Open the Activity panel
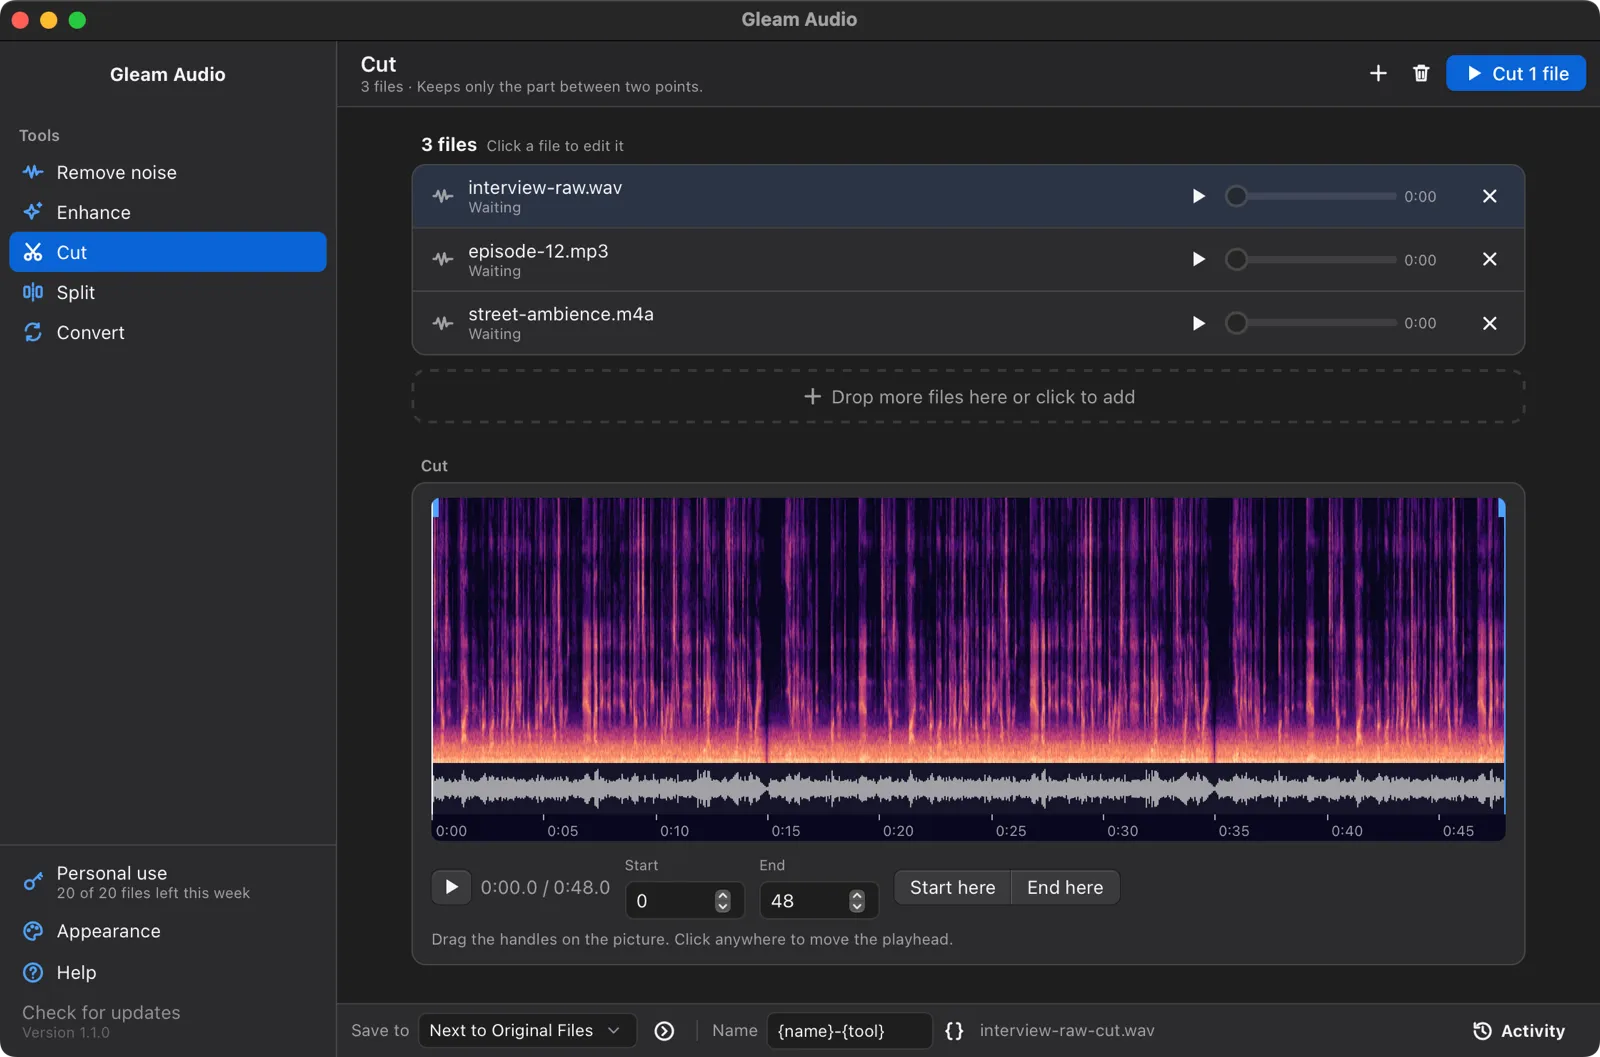The width and height of the screenshot is (1600, 1057). click(1518, 1031)
